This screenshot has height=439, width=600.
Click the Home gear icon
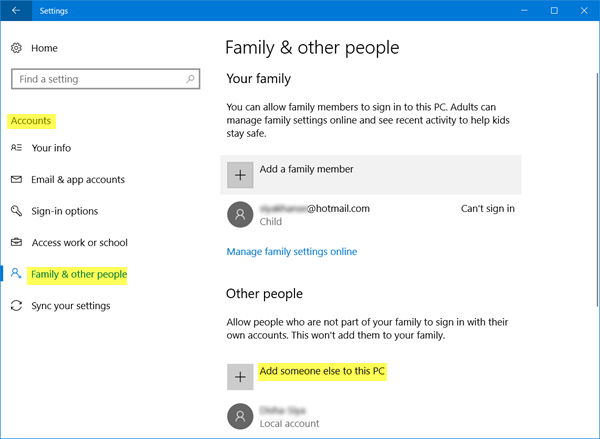pyautogui.click(x=15, y=48)
